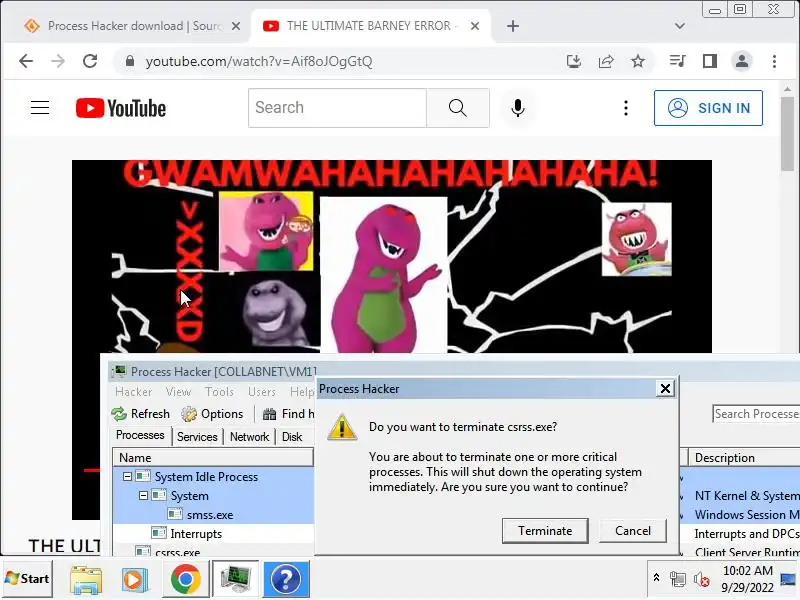Open the Hacker menu

(134, 392)
